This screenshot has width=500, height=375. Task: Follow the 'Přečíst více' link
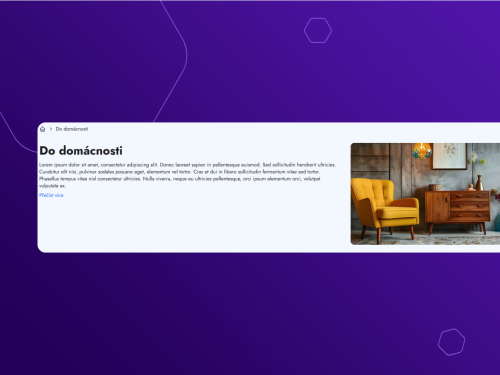click(x=51, y=195)
